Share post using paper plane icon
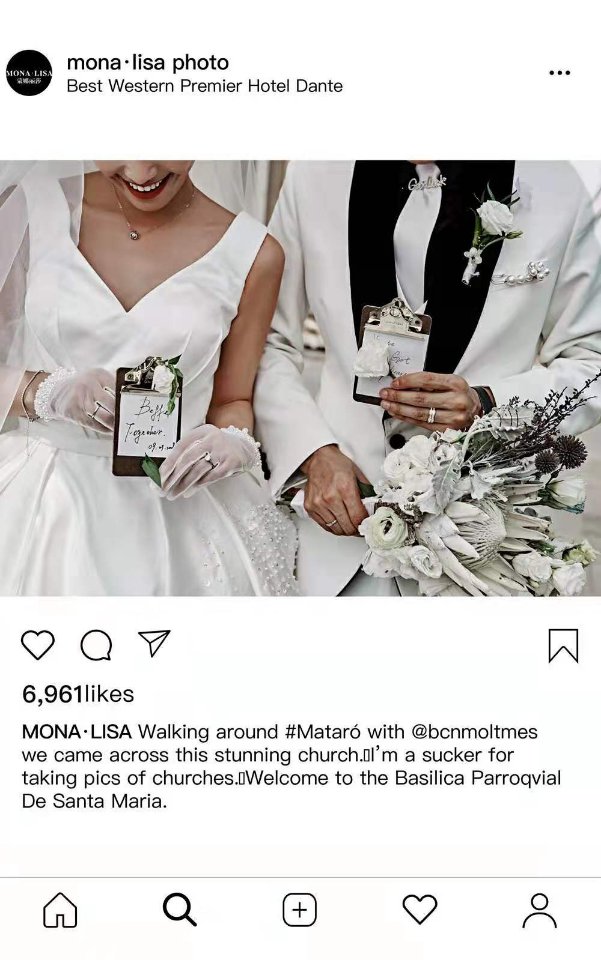601x960 pixels. [x=154, y=643]
